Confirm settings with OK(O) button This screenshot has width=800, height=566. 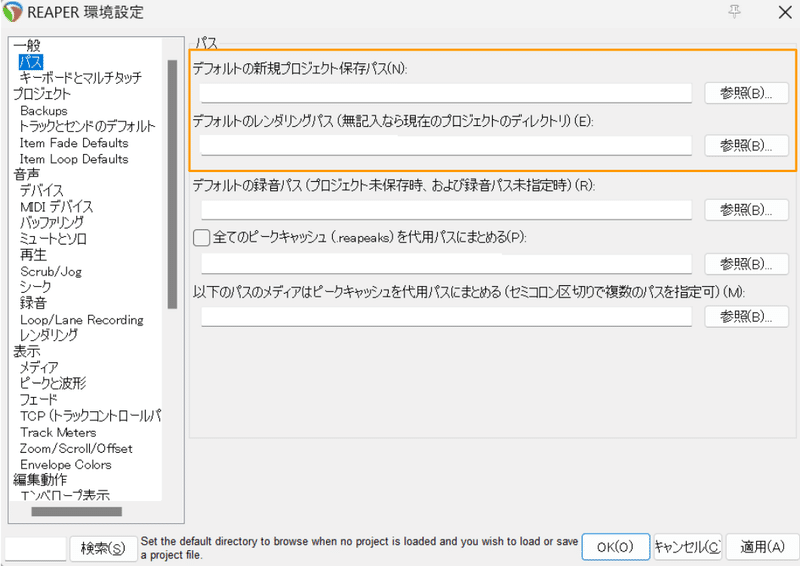pyautogui.click(x=616, y=547)
